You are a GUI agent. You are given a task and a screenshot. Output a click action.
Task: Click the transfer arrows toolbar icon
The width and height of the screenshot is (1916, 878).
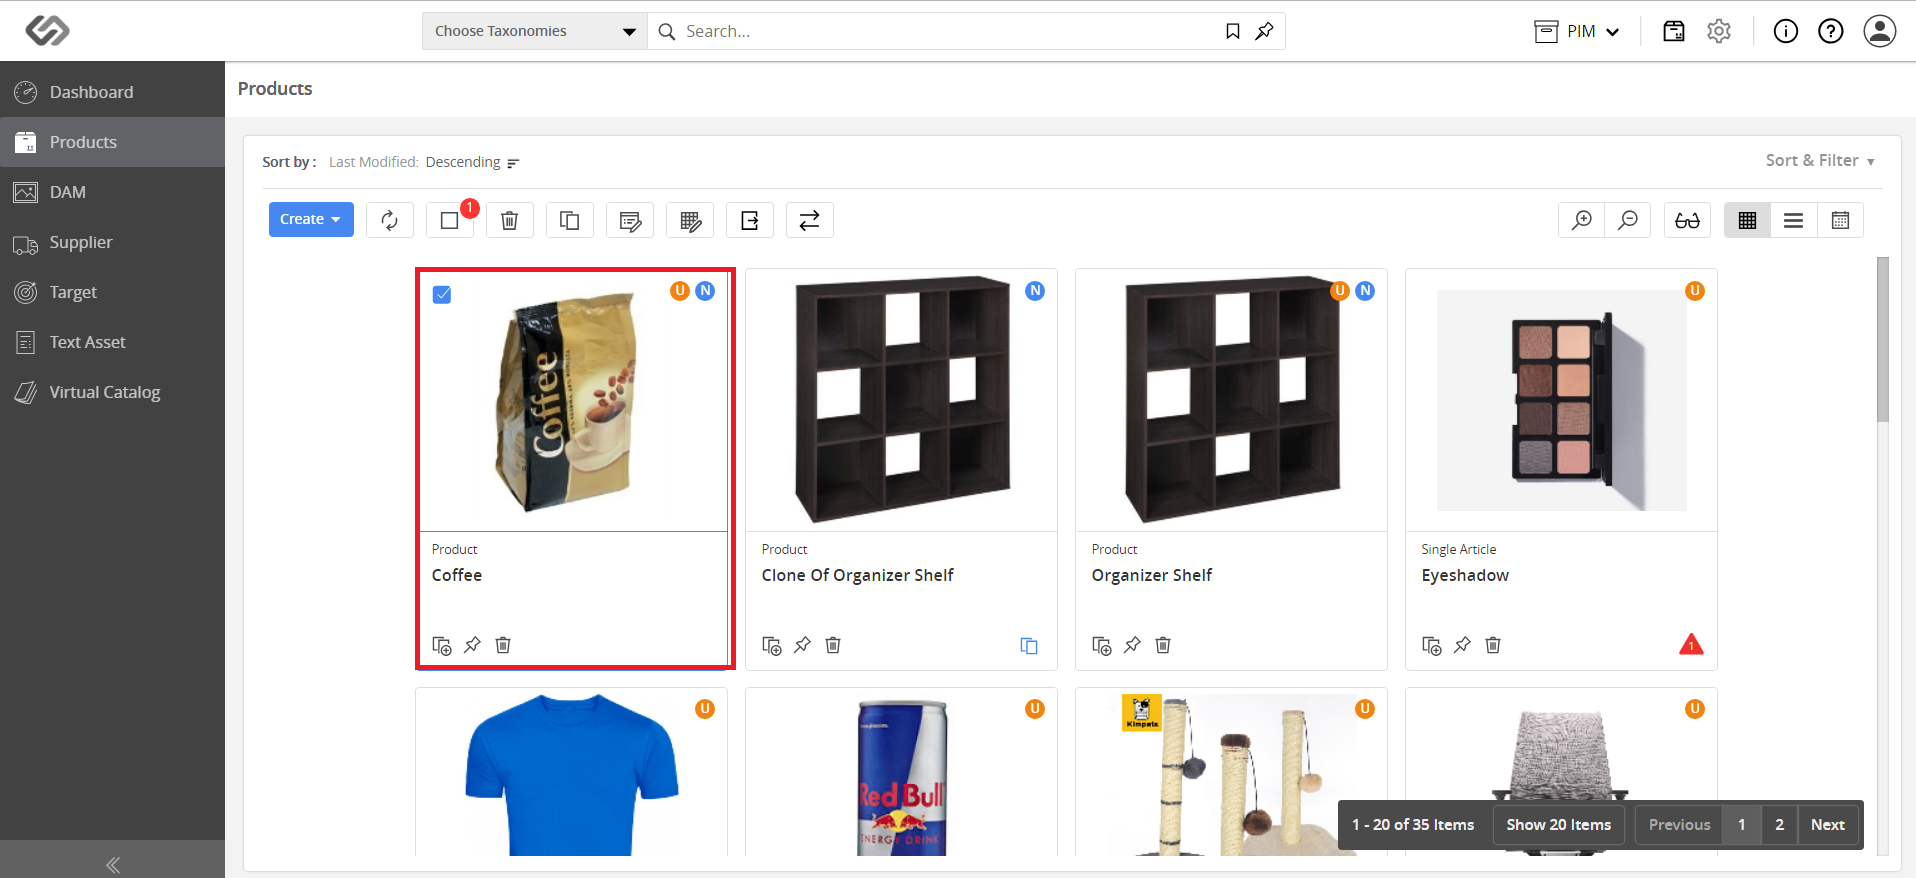tap(810, 220)
